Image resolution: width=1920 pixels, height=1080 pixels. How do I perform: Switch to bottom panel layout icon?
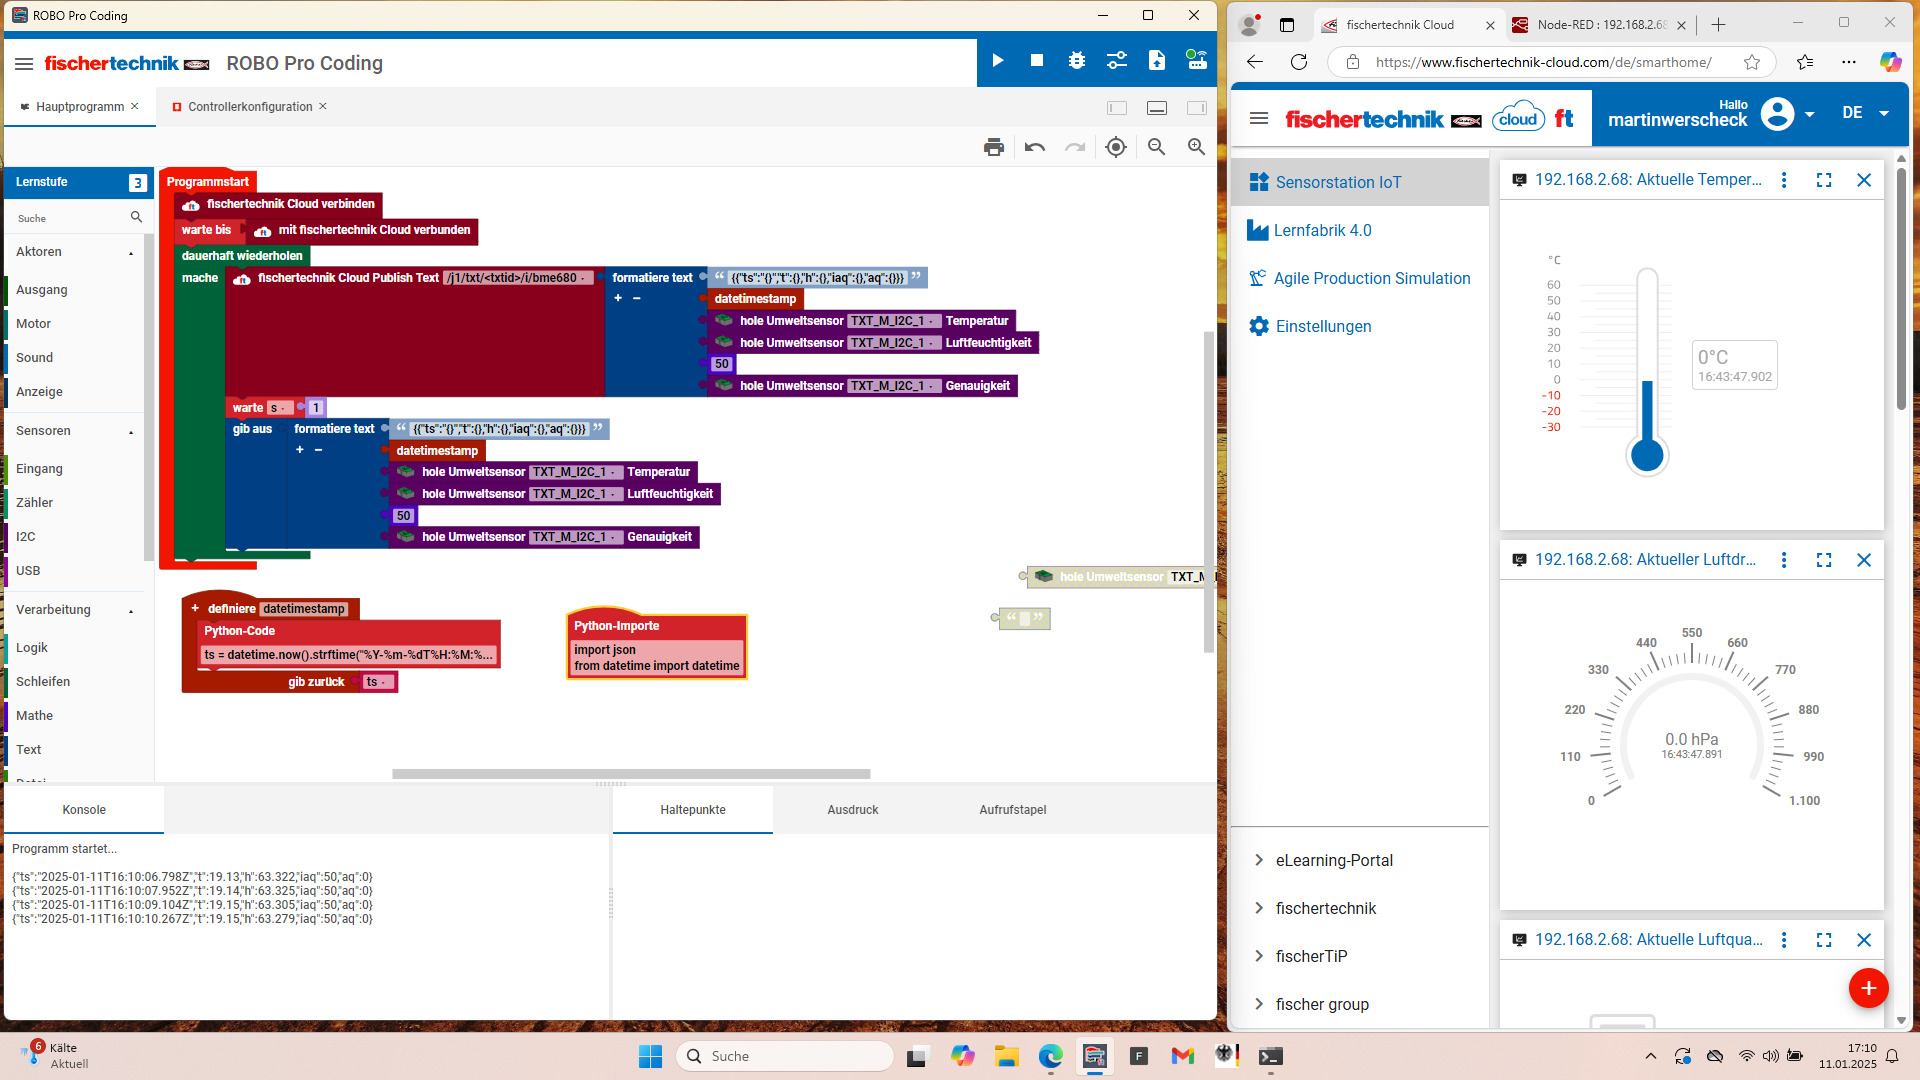point(1157,108)
